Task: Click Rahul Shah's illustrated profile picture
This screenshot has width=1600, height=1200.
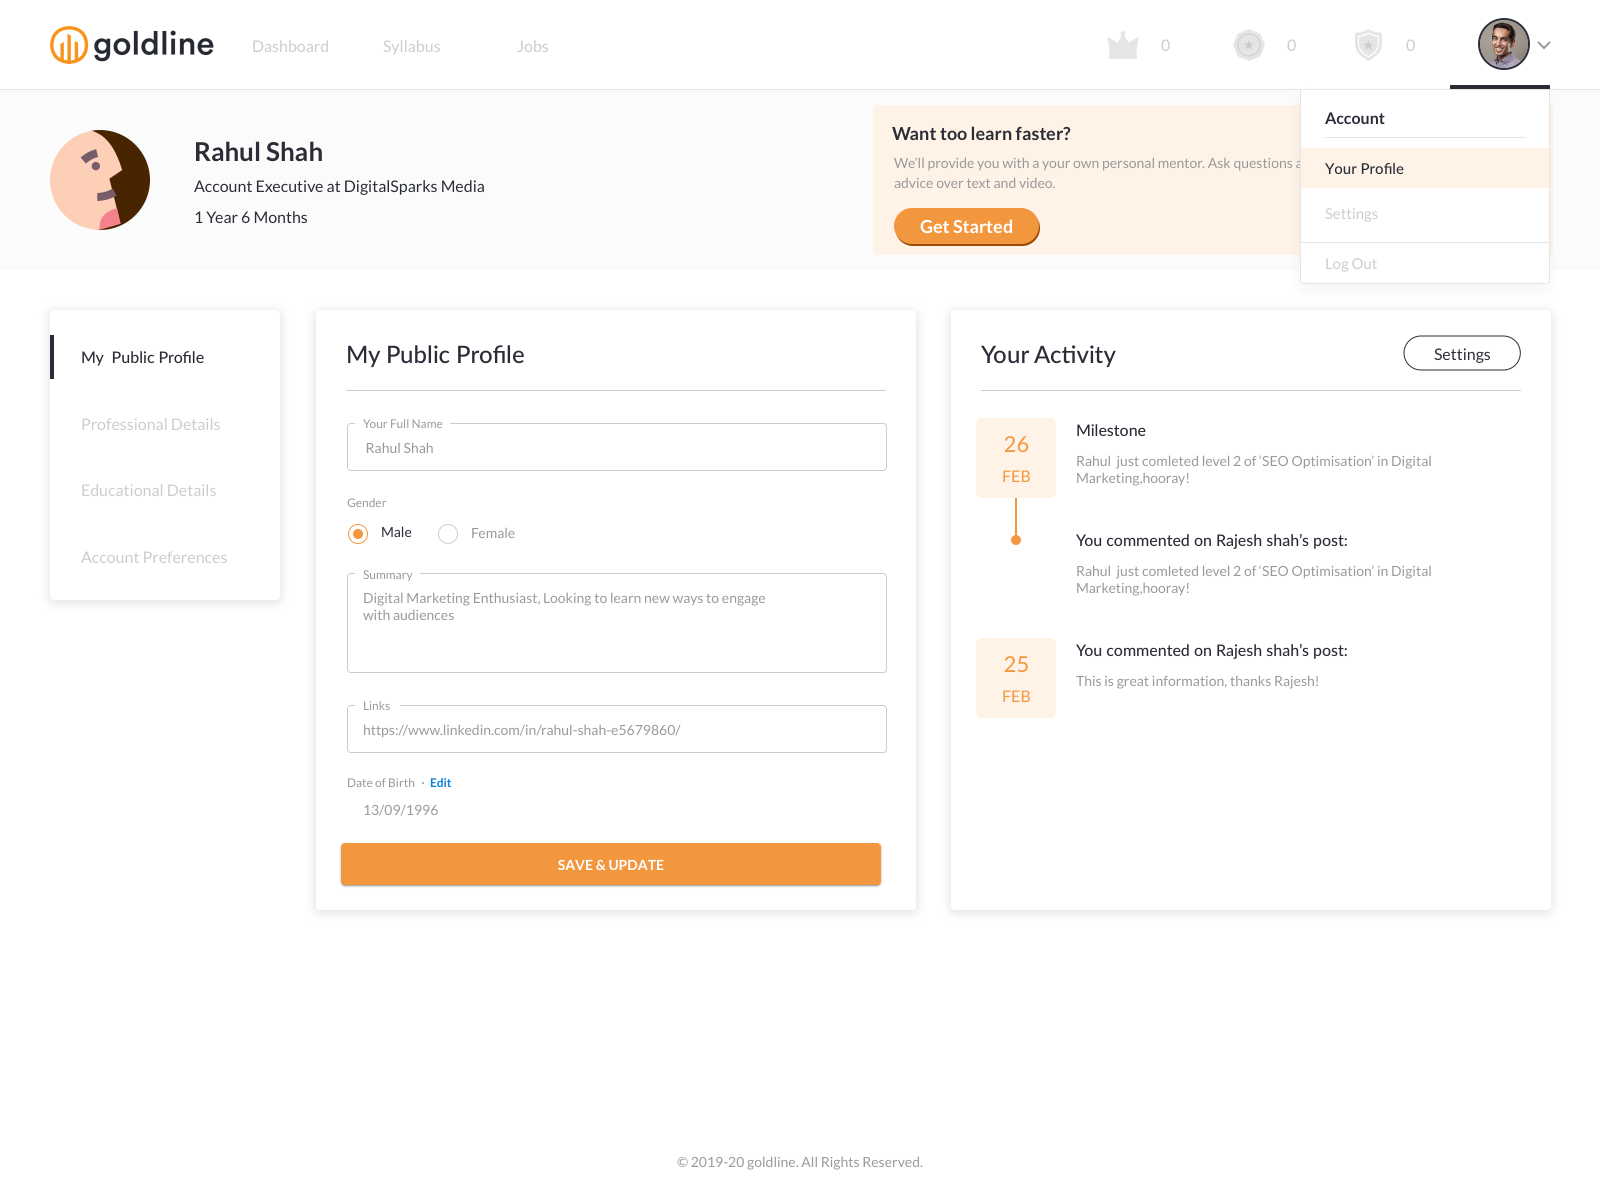Action: tap(99, 180)
